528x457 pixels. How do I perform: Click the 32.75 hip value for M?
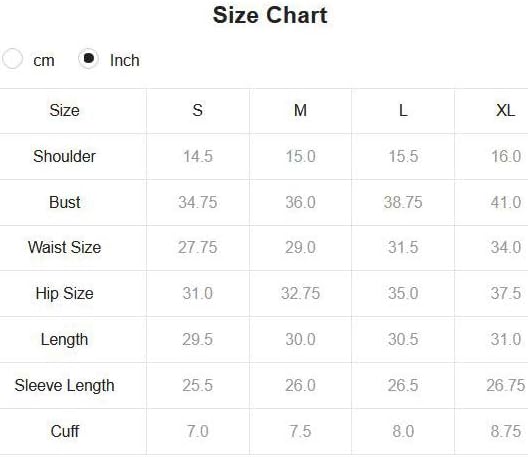point(300,293)
